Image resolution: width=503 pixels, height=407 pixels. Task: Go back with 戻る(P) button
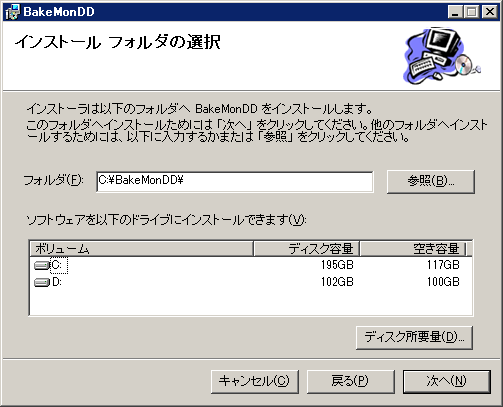pyautogui.click(x=351, y=381)
